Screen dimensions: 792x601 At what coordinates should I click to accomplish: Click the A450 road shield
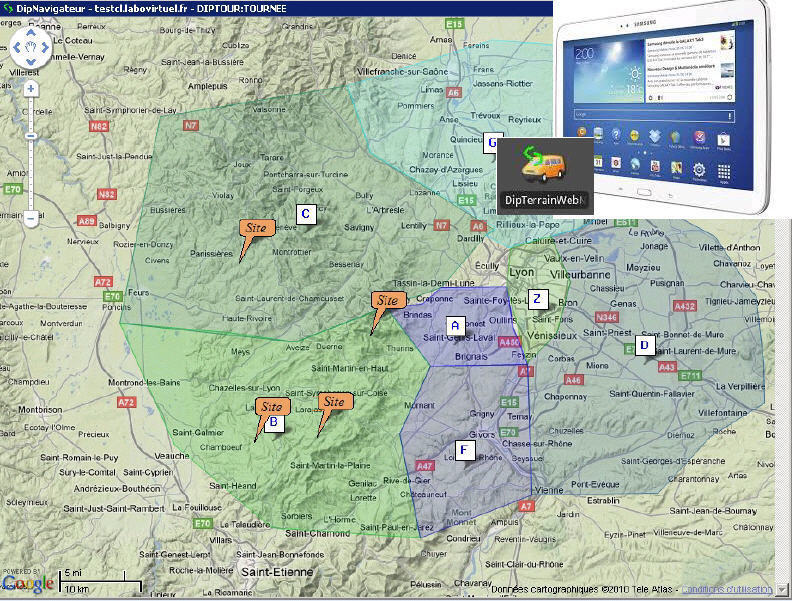(x=509, y=342)
